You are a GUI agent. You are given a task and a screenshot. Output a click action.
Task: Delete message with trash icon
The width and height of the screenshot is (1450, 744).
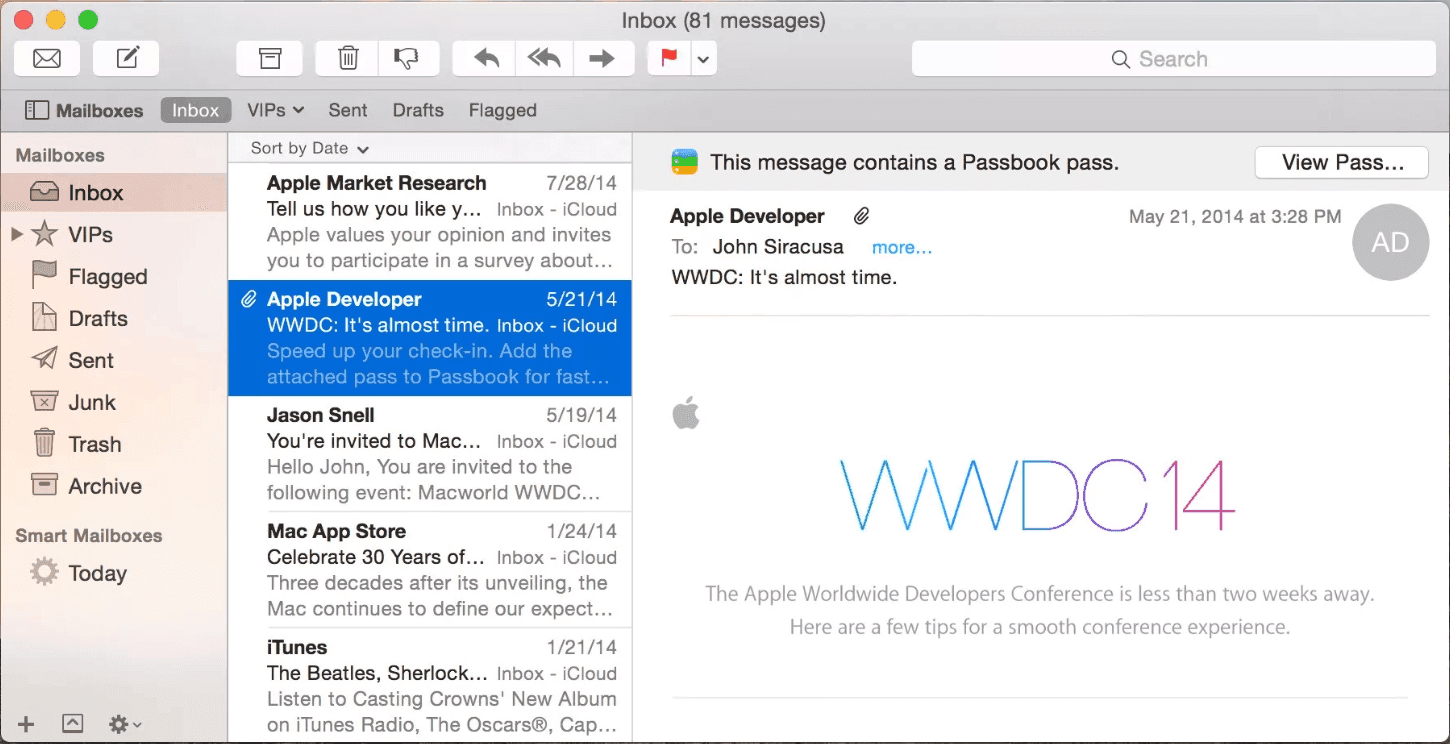(347, 59)
